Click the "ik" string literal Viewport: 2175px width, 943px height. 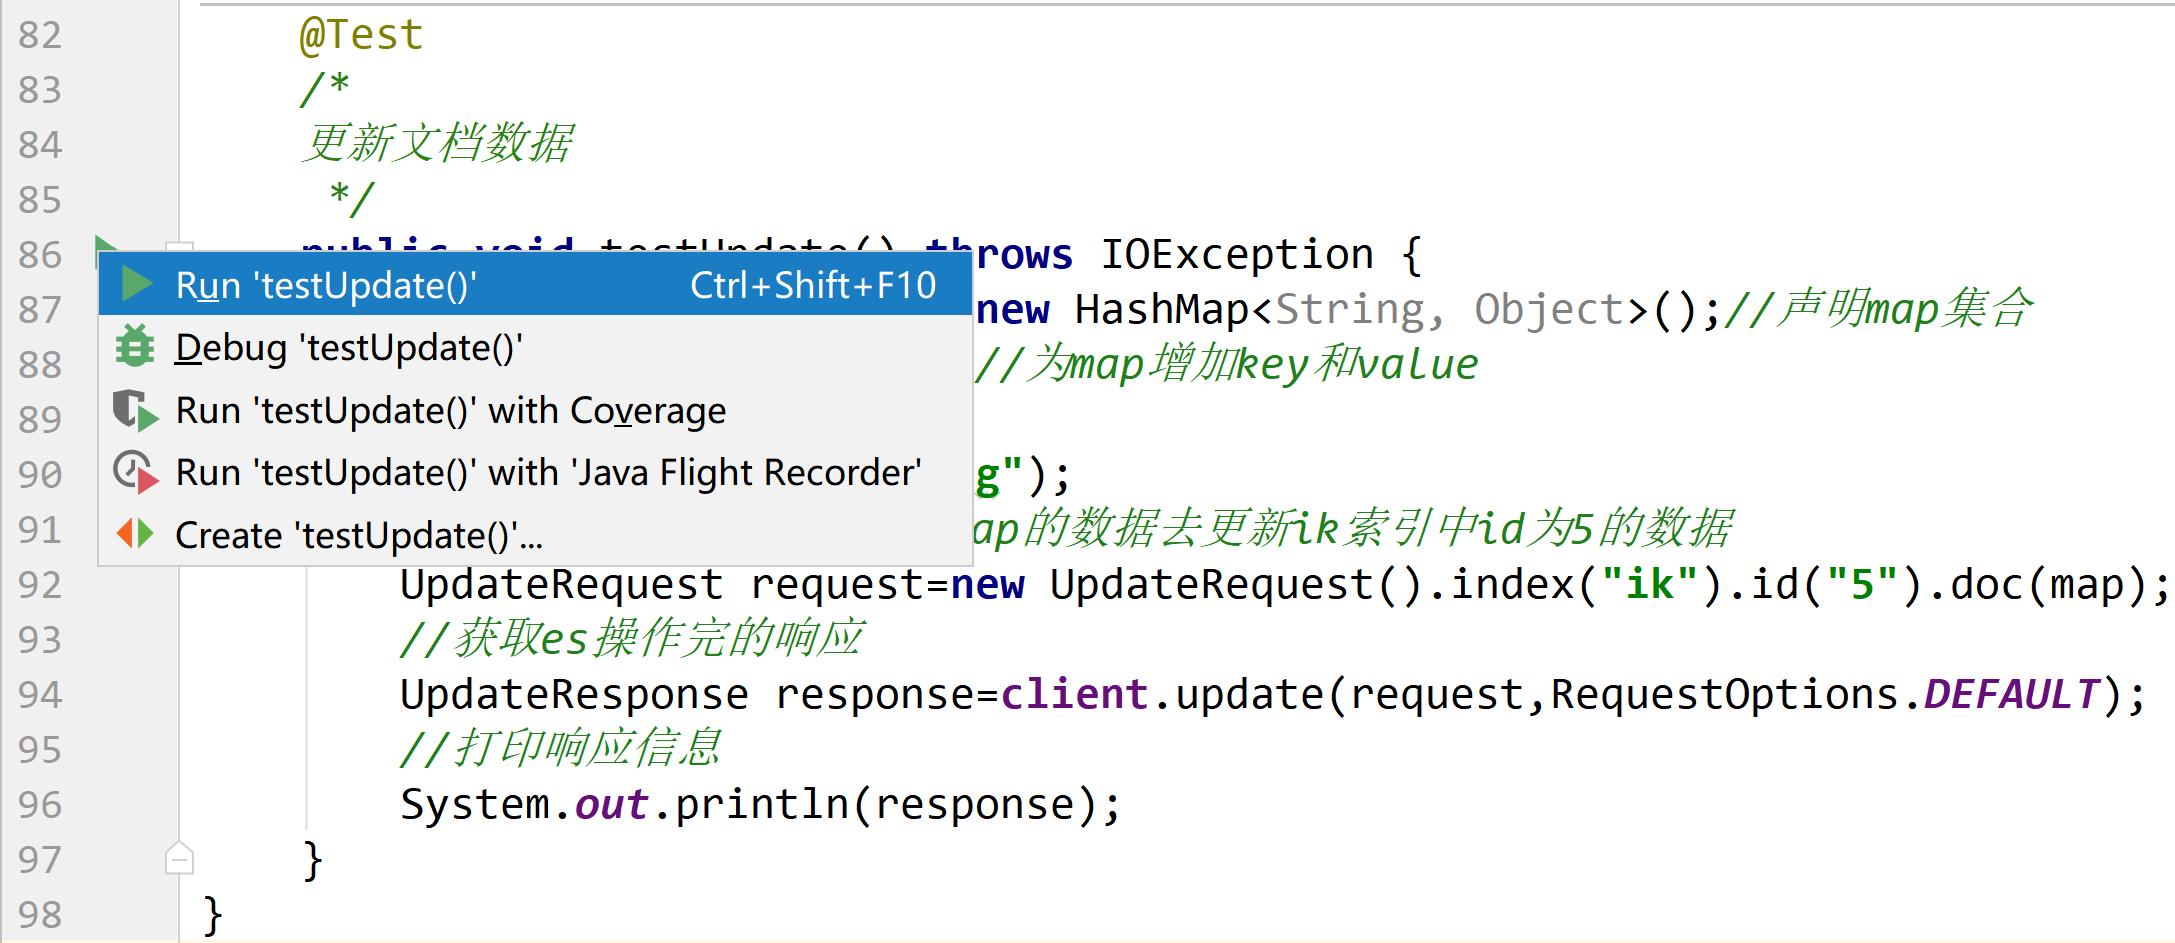coord(1650,583)
